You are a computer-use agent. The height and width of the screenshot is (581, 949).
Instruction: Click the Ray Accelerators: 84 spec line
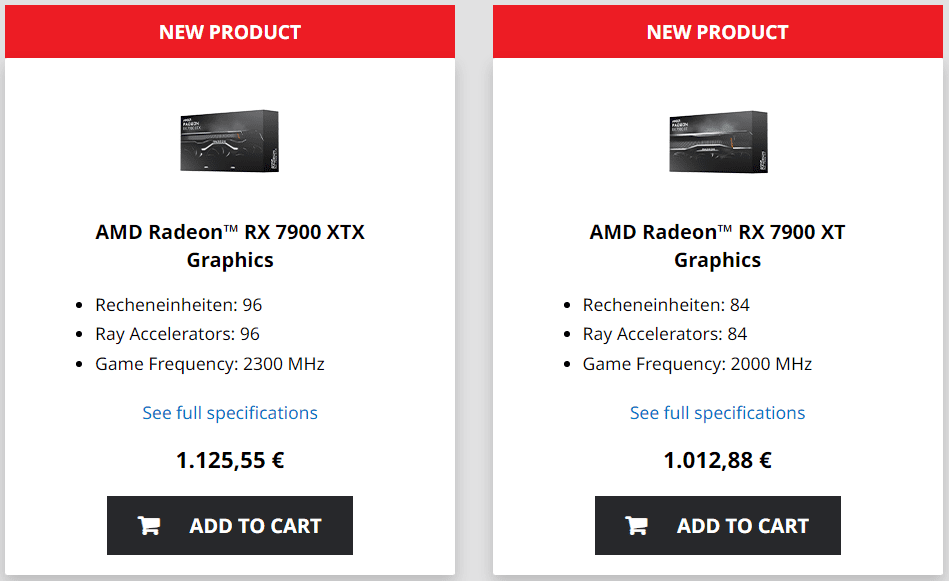[665, 334]
